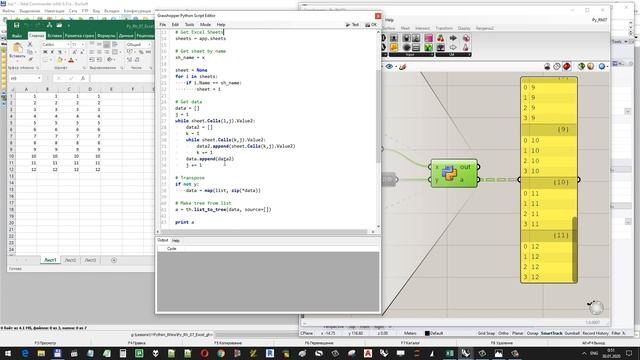Toggle bold formatting in Excel ribbon
This screenshot has width=640, height=360.
[45, 52]
